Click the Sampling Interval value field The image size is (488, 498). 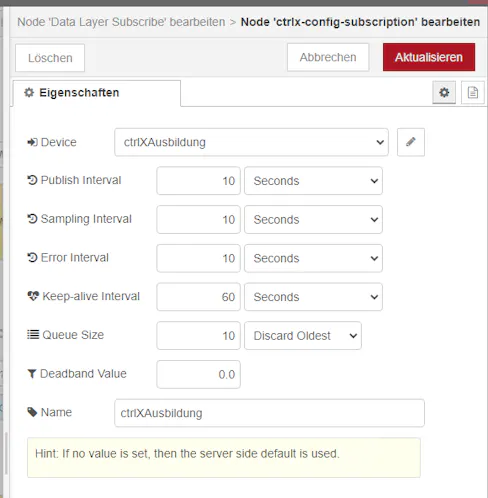(198, 220)
